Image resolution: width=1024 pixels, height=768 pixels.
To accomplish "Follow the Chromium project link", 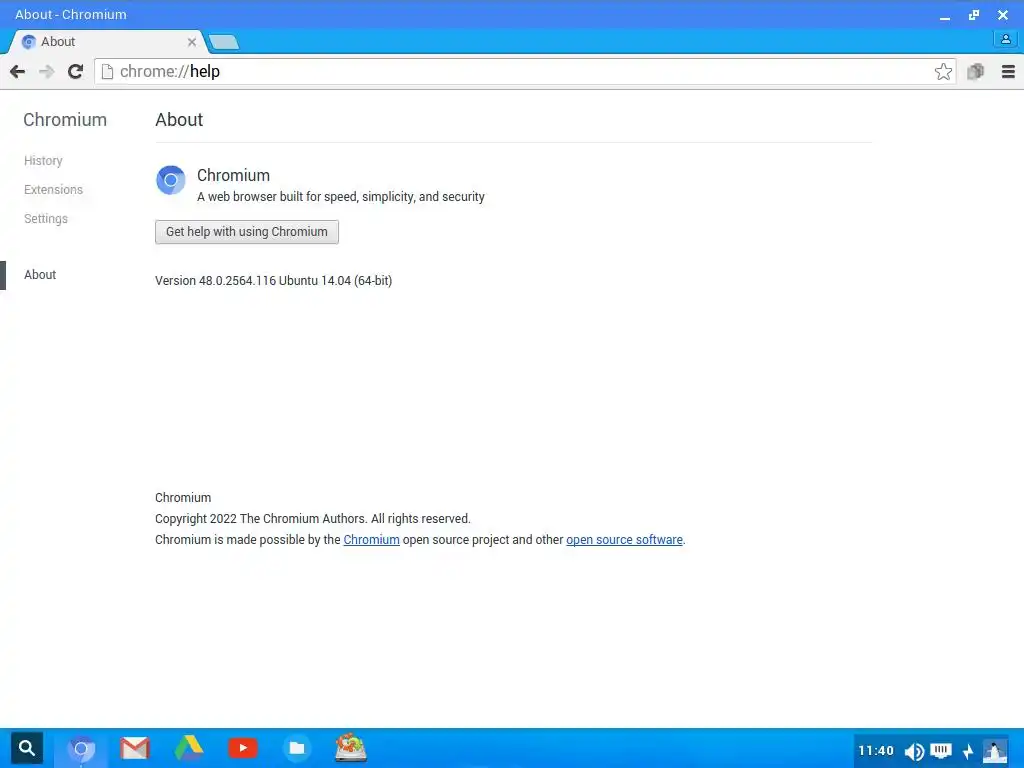I will pyautogui.click(x=372, y=539).
